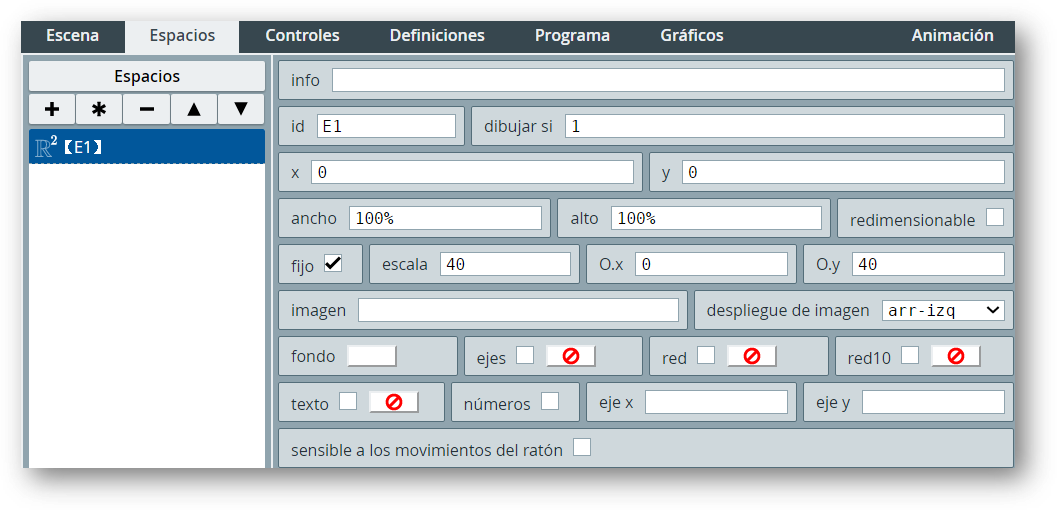Open the ejes color picker button
Image resolution: width=1057 pixels, height=510 pixels.
point(570,356)
